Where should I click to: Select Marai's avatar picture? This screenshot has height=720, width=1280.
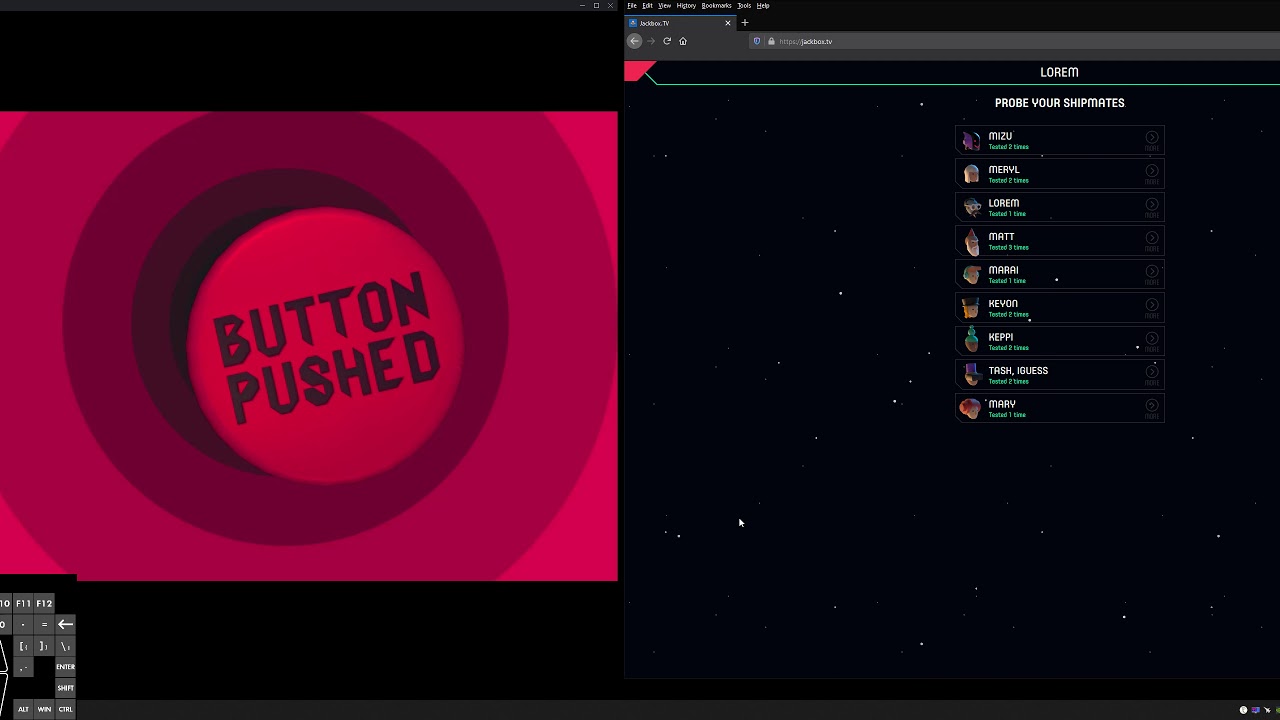tap(971, 275)
